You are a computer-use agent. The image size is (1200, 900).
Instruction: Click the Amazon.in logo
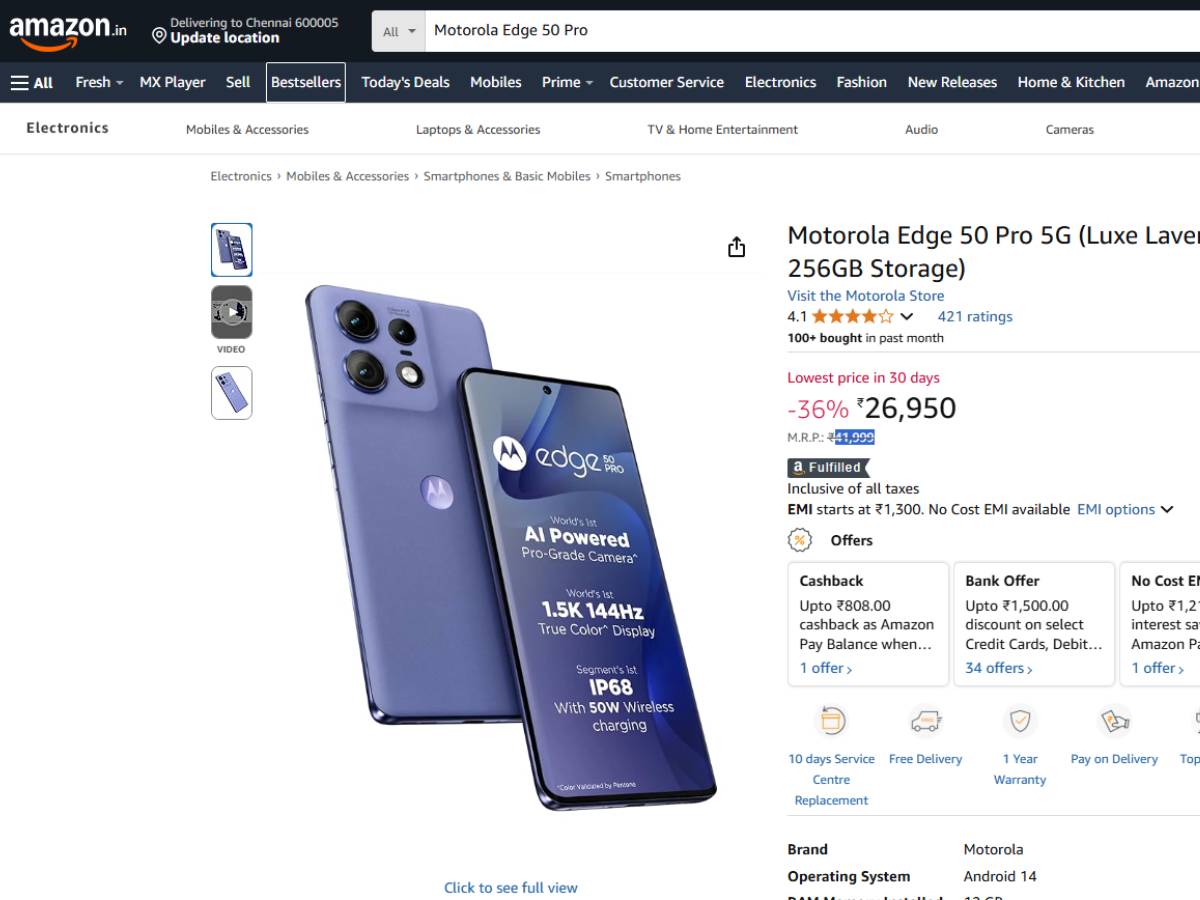pos(68,31)
